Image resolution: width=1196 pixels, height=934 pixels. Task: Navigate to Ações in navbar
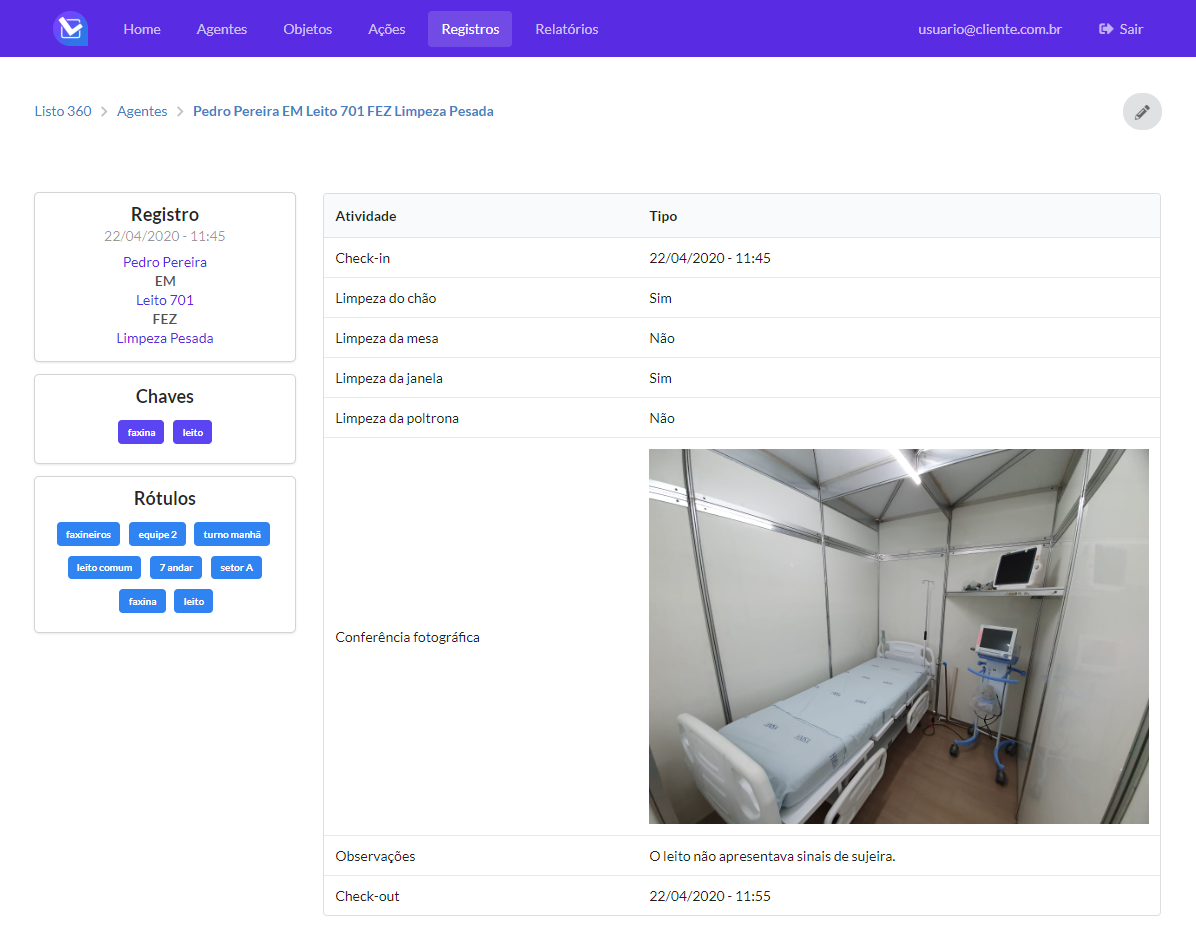tap(386, 29)
